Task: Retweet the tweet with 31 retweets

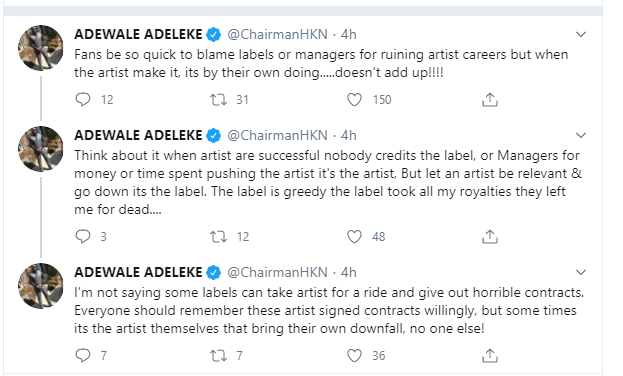Action: [x=218, y=99]
